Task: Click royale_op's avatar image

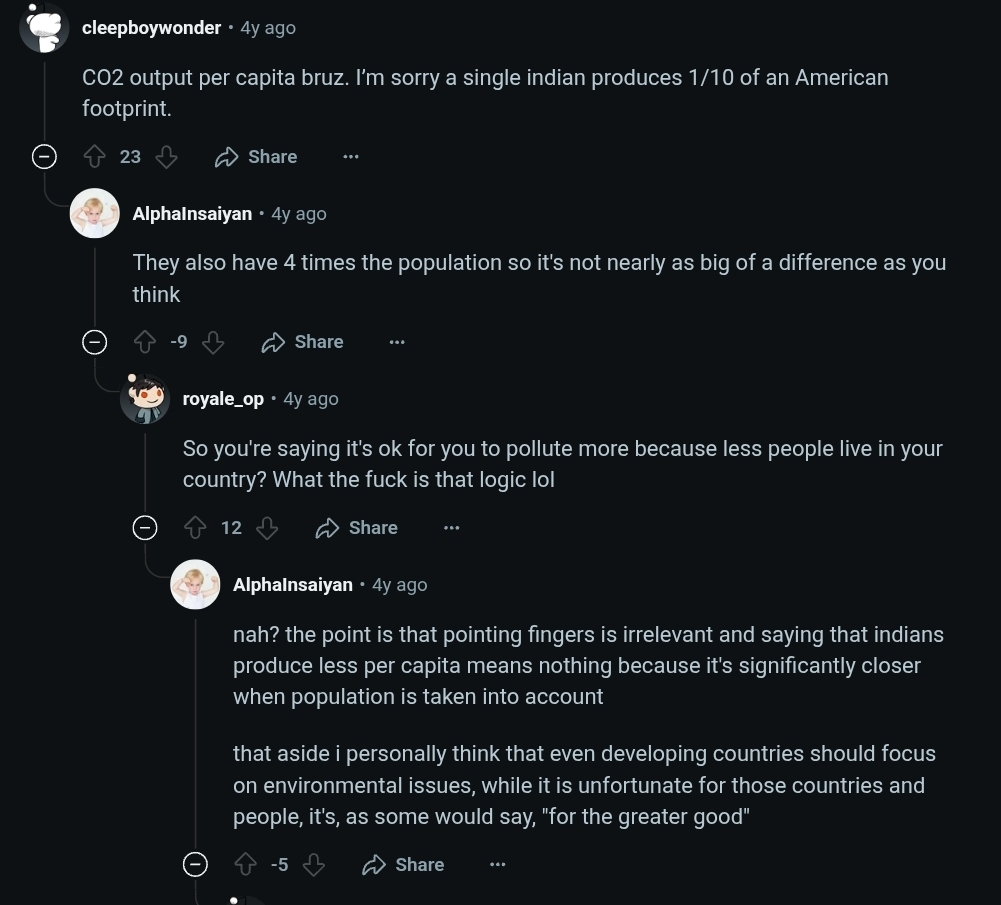Action: click(x=145, y=399)
